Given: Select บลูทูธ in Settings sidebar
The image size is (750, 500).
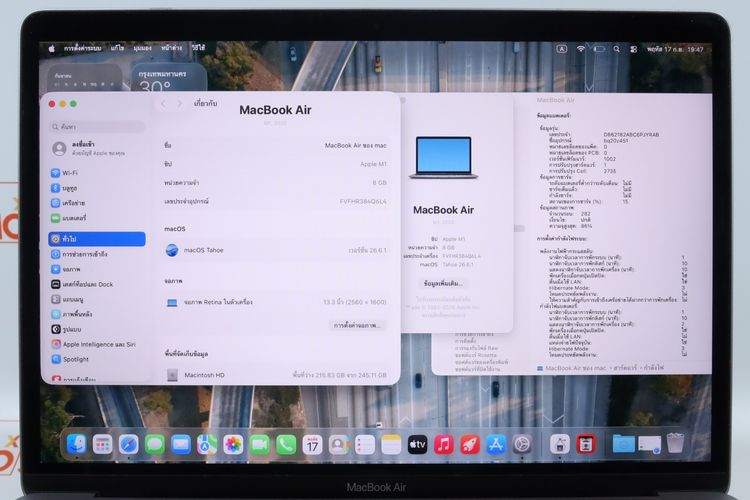Looking at the screenshot, I should [97, 188].
